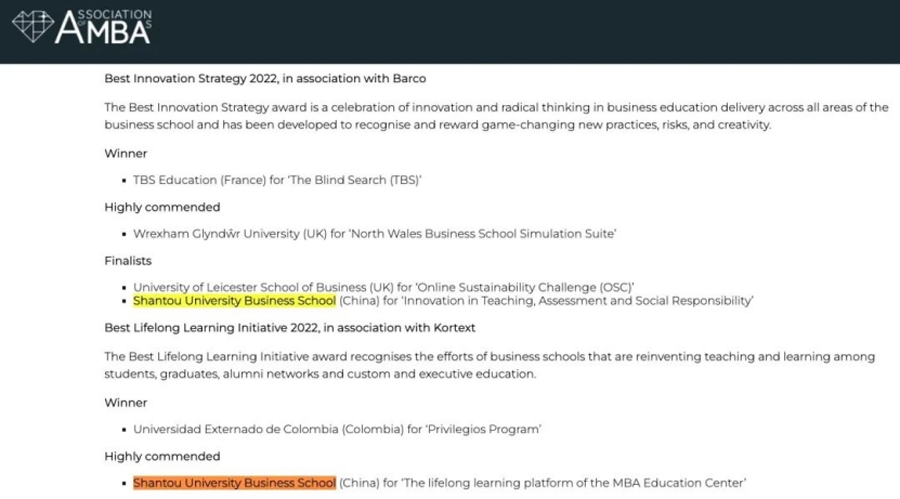Click the yellow-highlighted Shantou University Business School
Viewport: 900px width, 499px height.
click(234, 300)
